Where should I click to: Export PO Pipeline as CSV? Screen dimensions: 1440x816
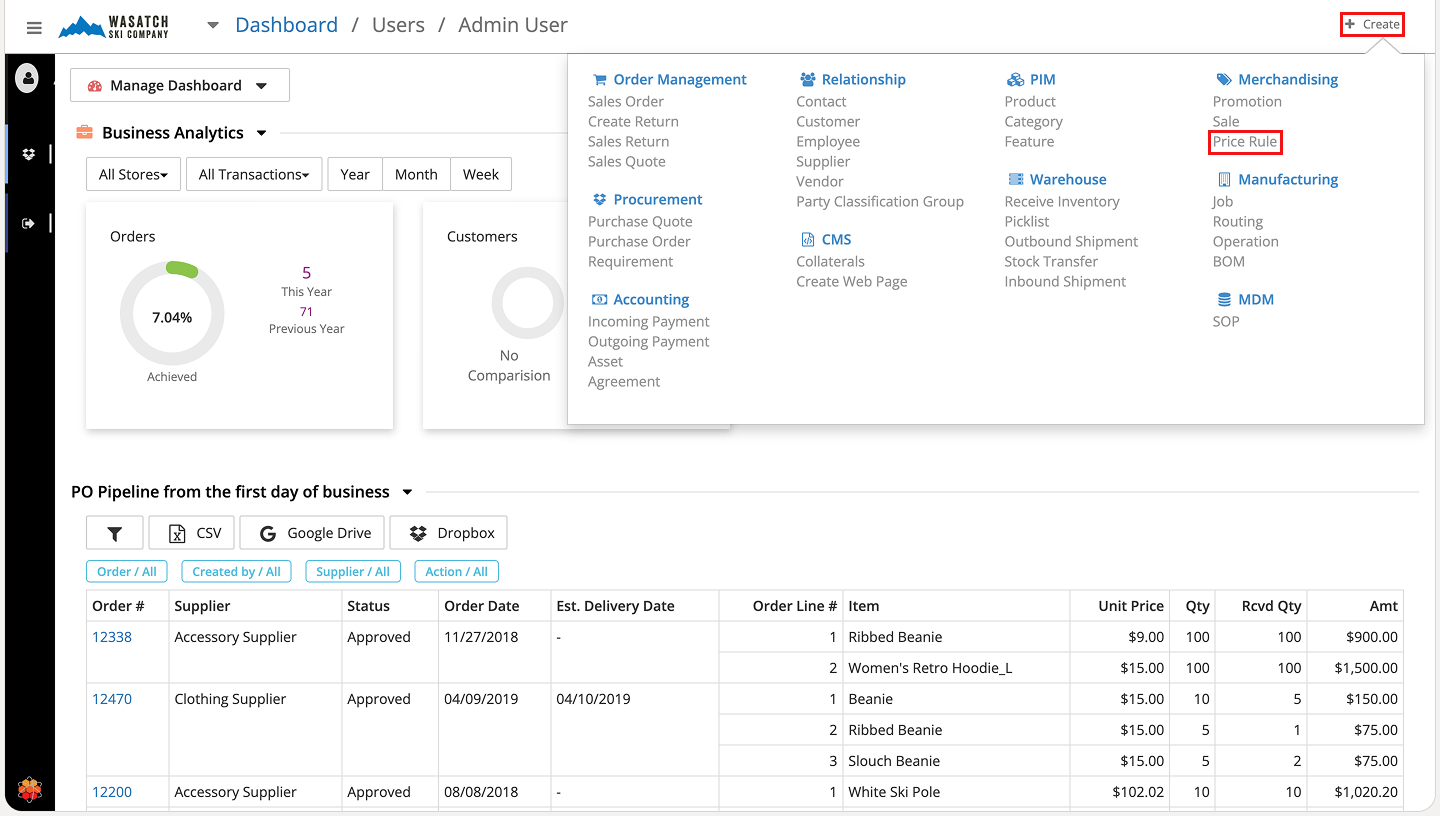[x=192, y=533]
